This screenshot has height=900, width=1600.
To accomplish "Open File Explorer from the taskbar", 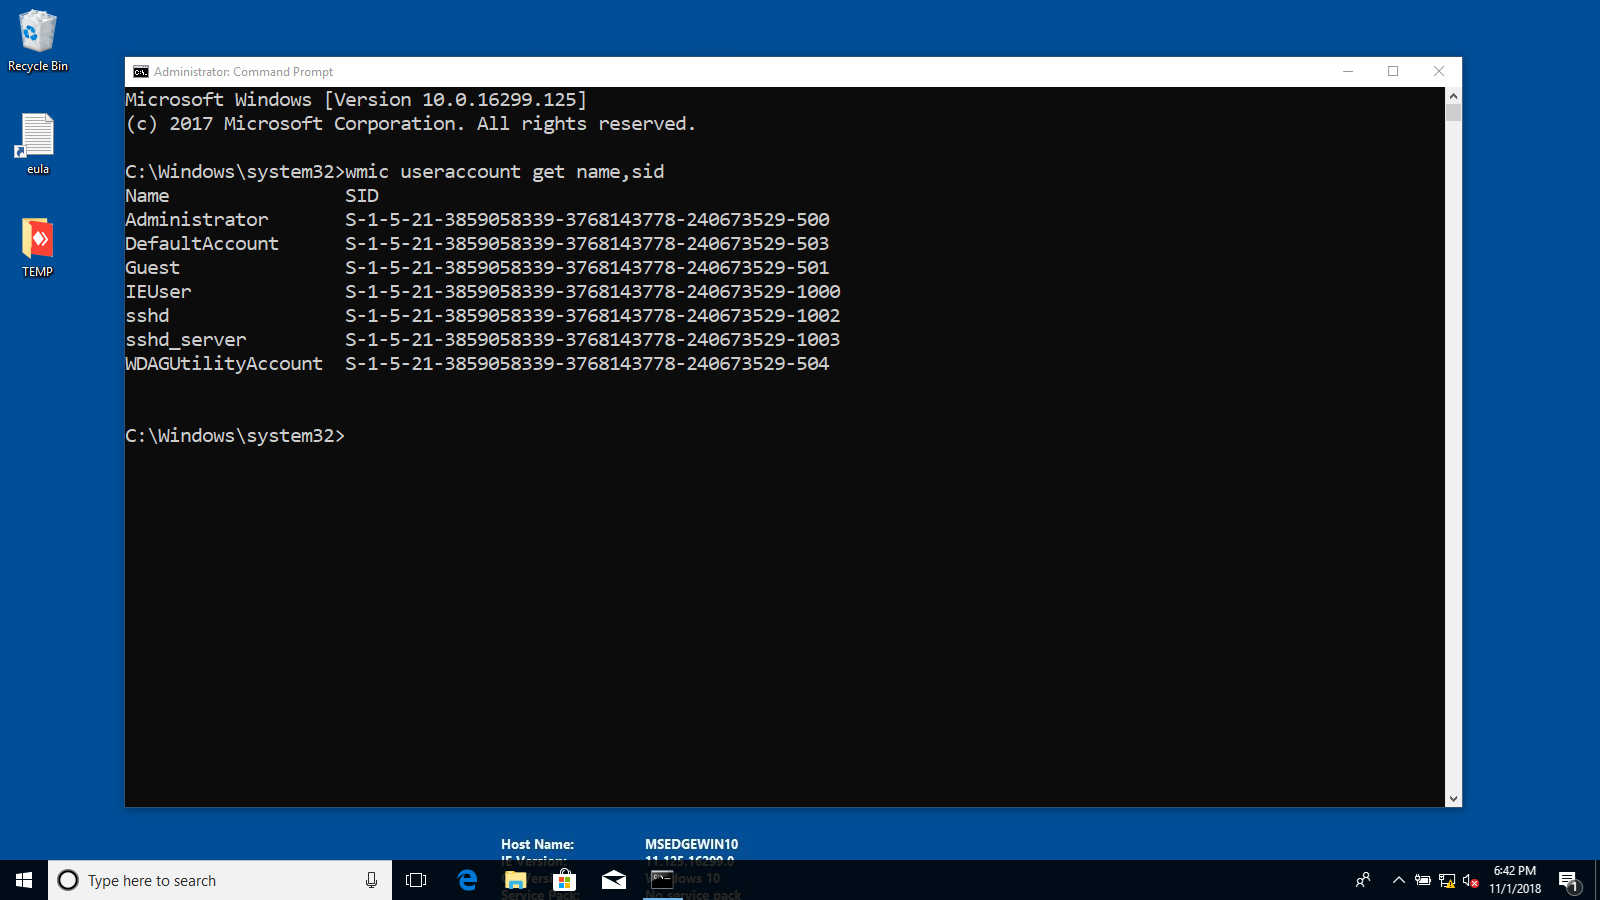I will click(x=516, y=880).
